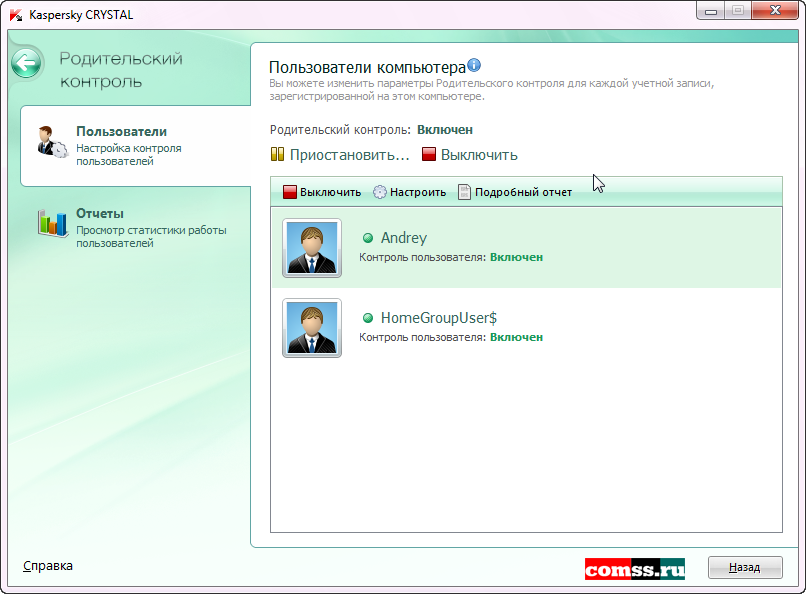Select the Andrey user name
This screenshot has width=806, height=594.
point(404,238)
